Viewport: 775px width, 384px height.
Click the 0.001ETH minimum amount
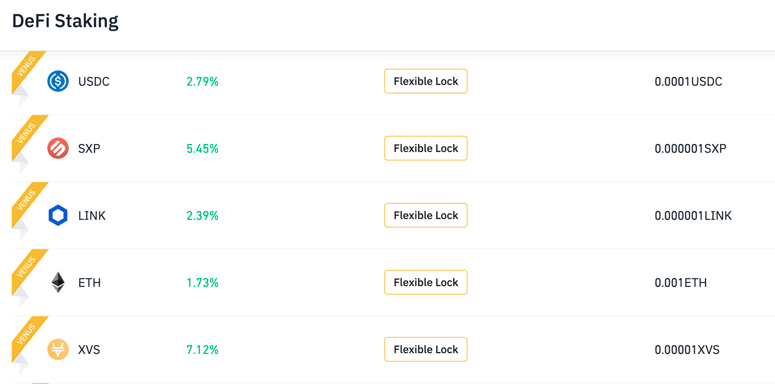click(681, 283)
